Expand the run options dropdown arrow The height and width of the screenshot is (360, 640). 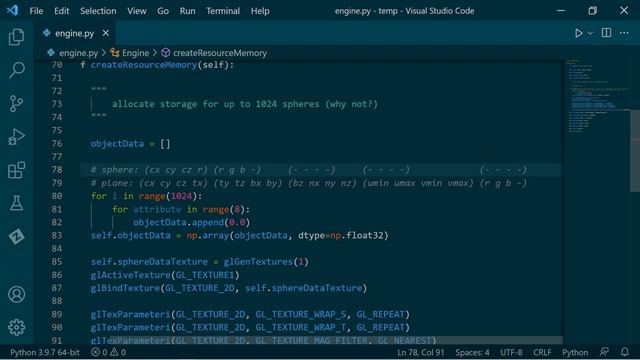[x=590, y=33]
